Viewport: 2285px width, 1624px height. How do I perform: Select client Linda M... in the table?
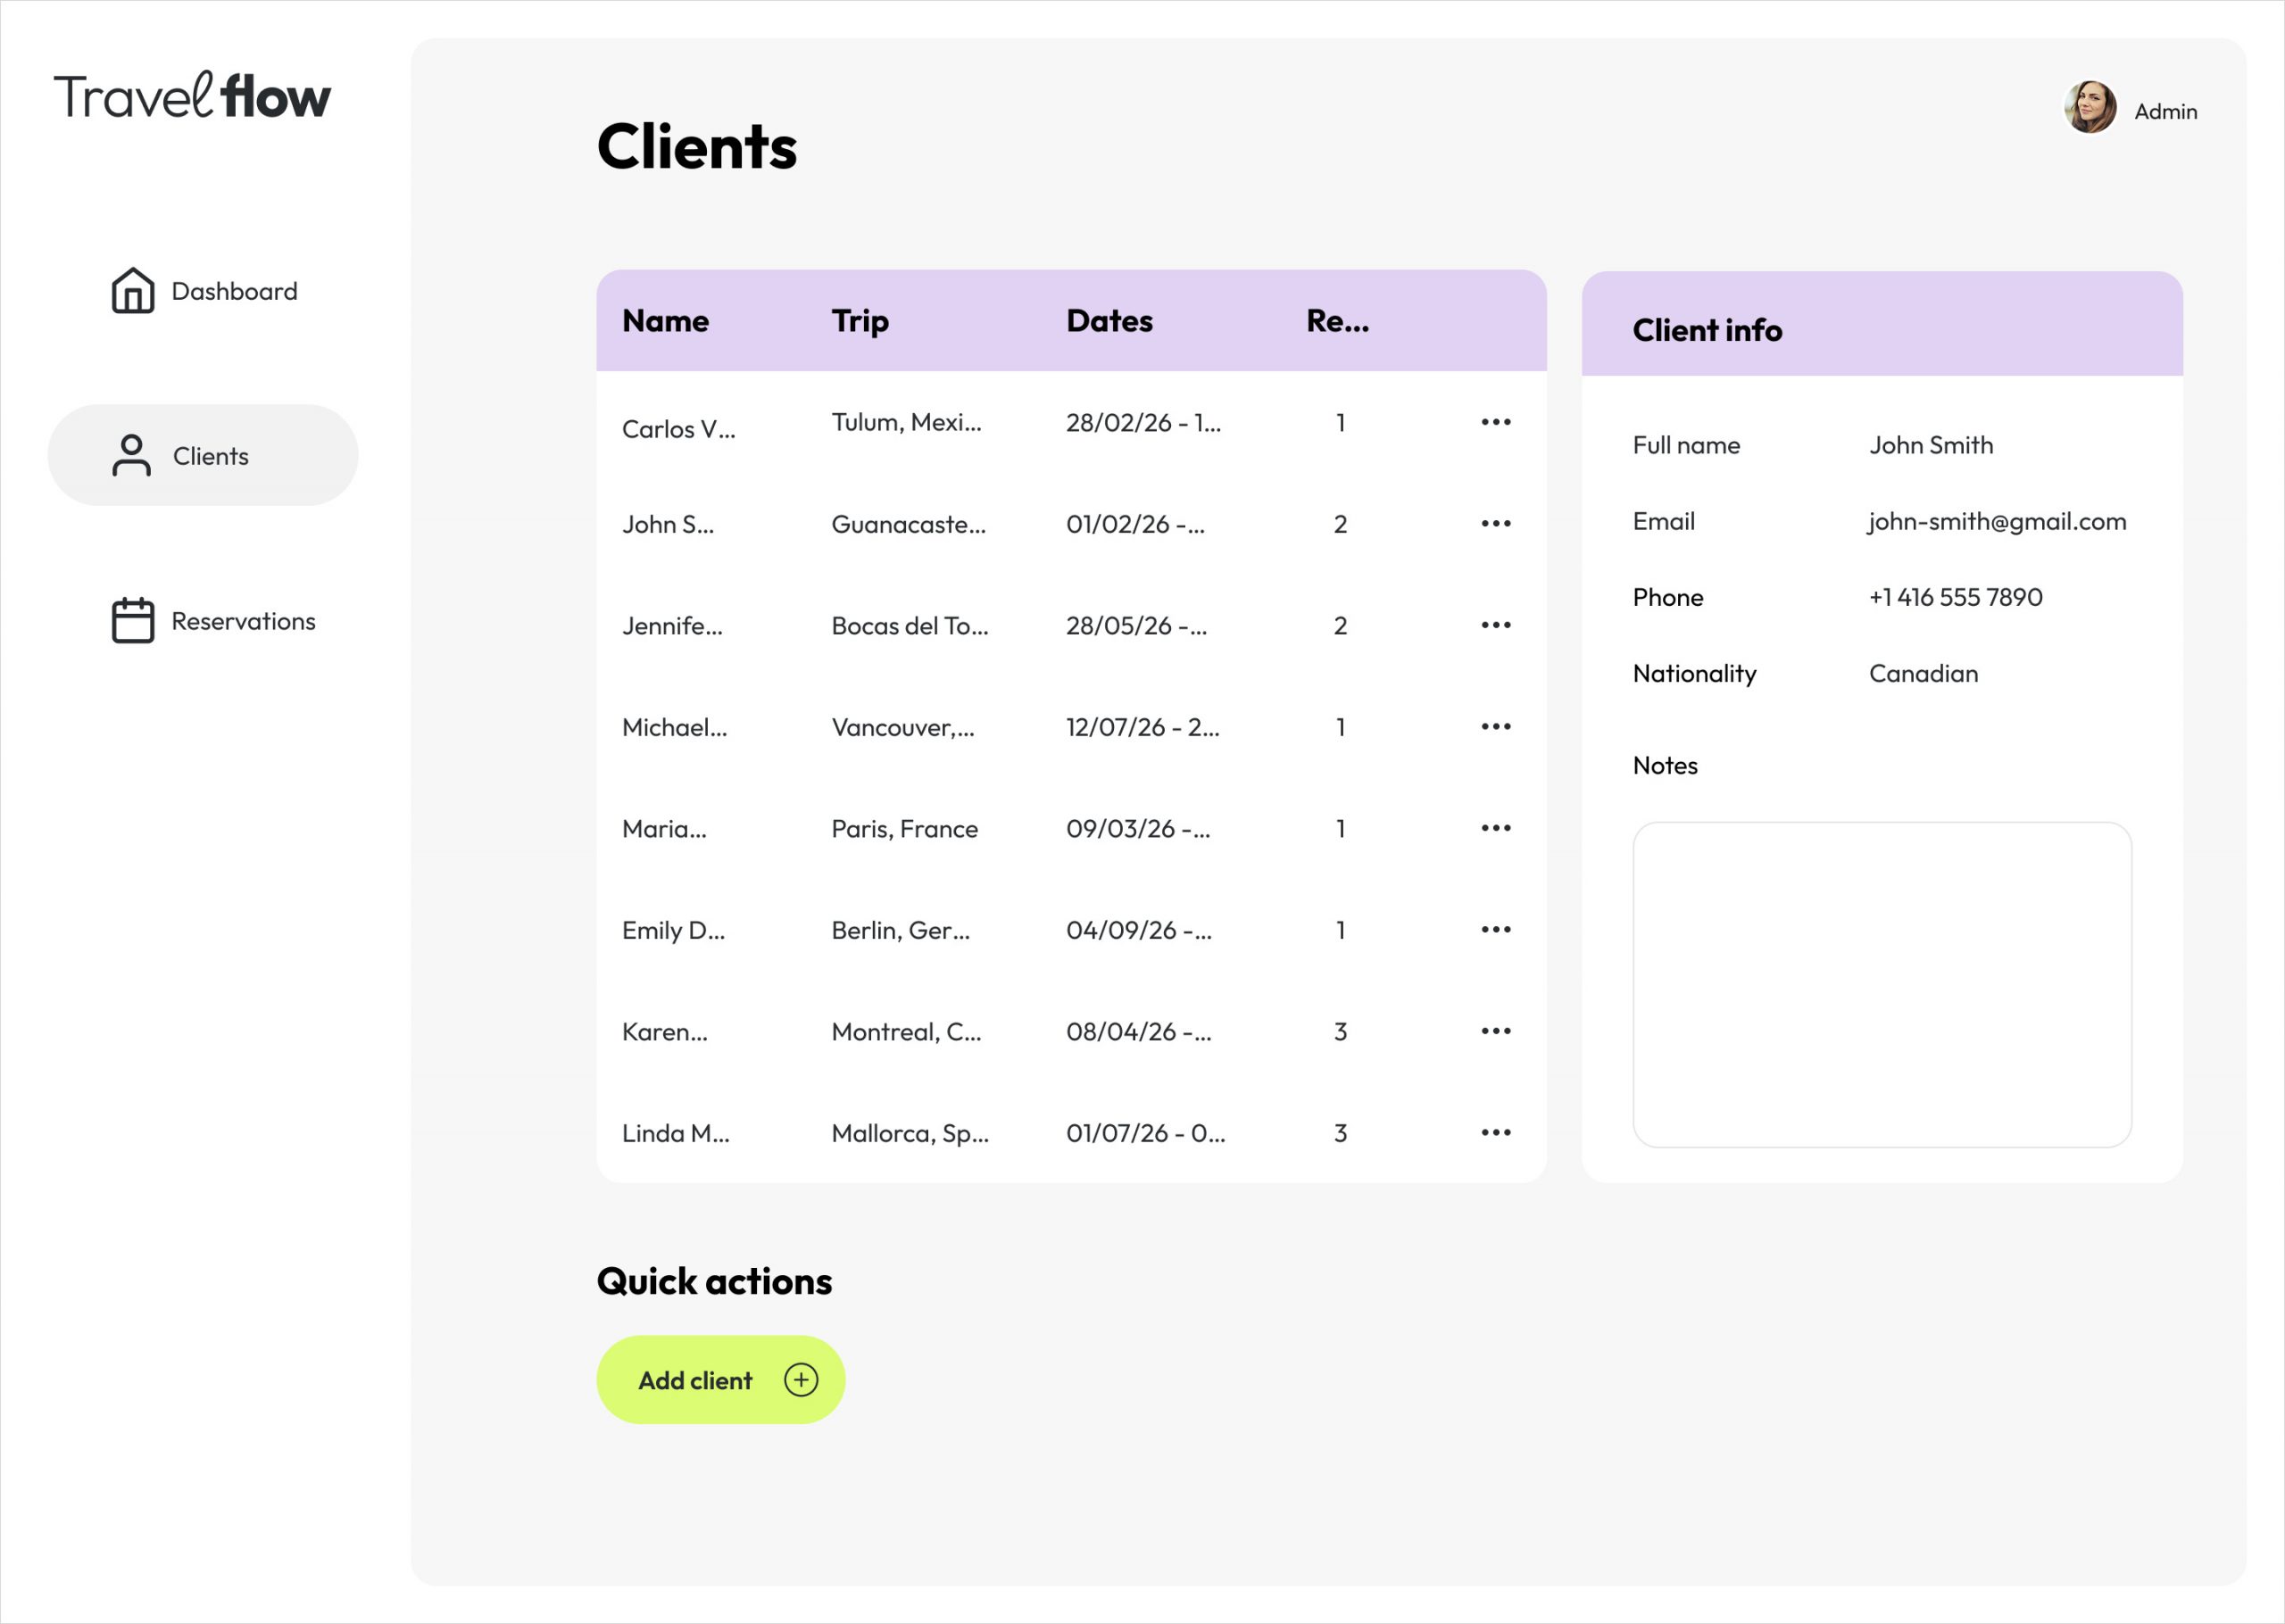coord(675,1133)
